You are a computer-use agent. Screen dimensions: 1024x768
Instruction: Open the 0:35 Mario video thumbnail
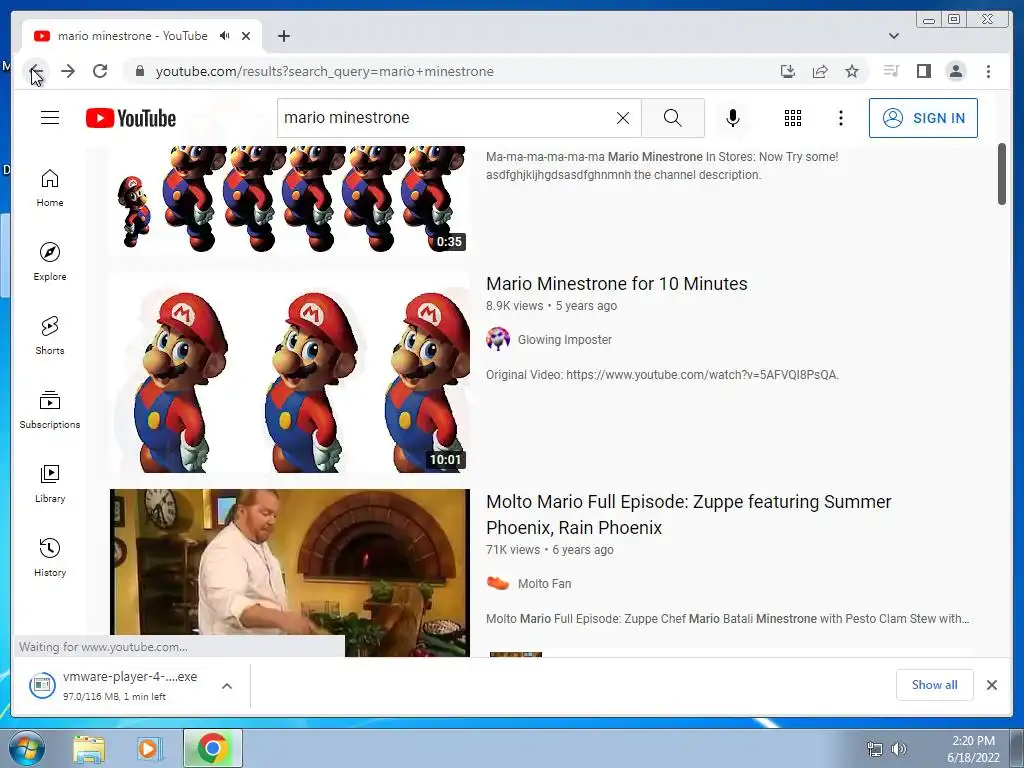(289, 199)
